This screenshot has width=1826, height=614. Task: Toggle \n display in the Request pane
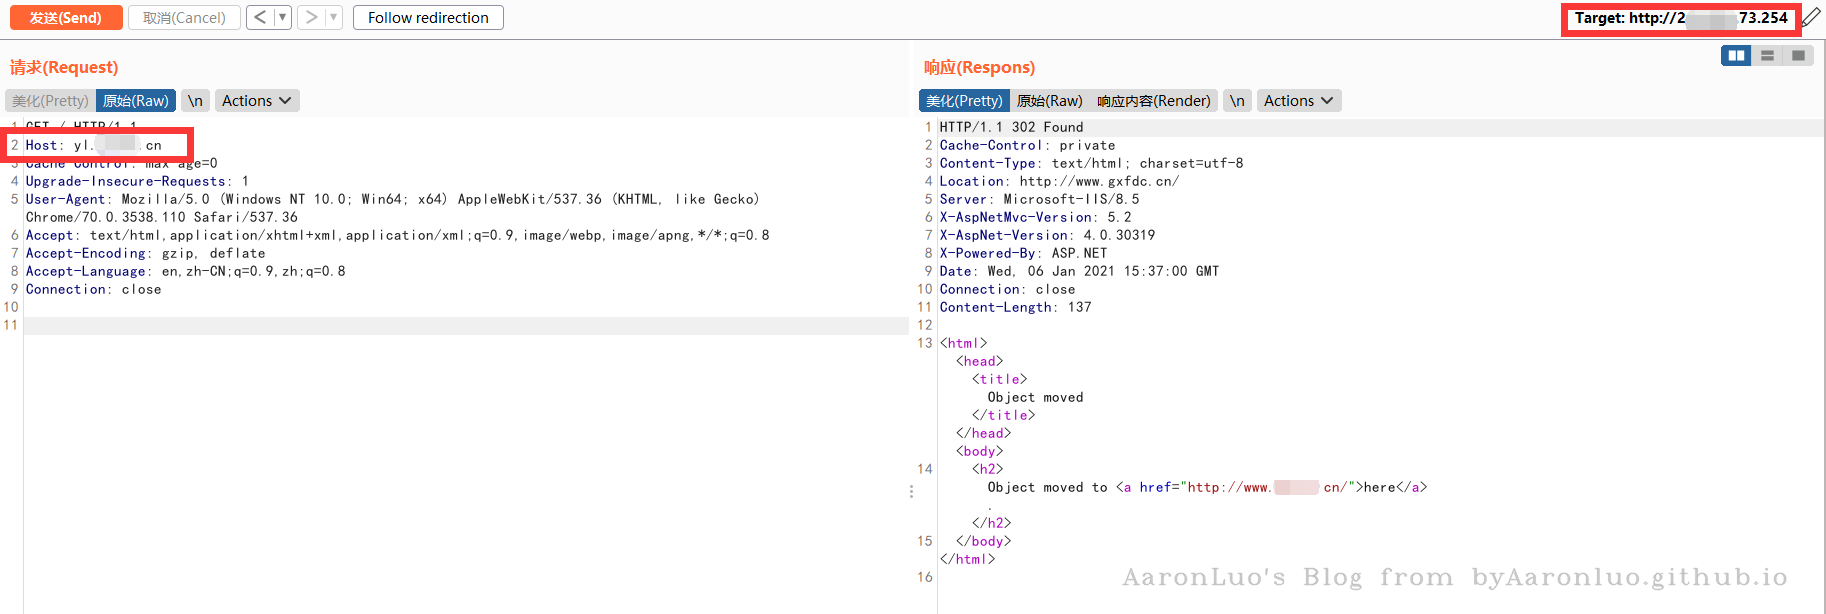point(195,101)
